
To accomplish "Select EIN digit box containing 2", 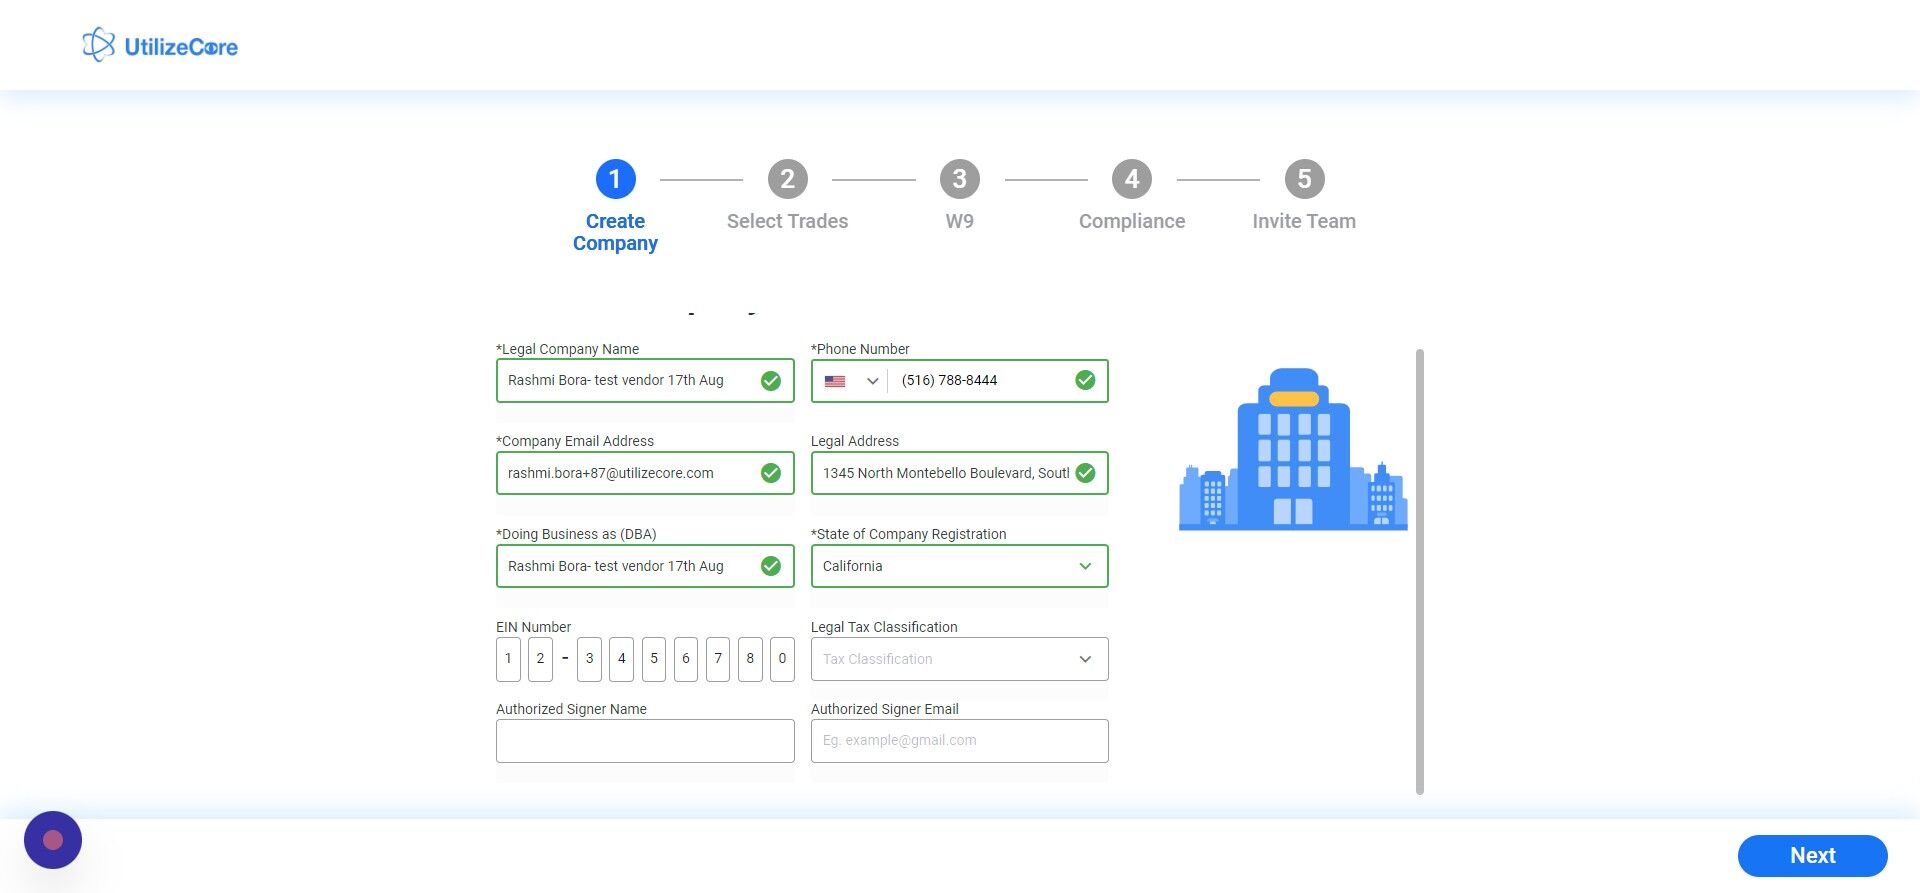I will [540, 659].
